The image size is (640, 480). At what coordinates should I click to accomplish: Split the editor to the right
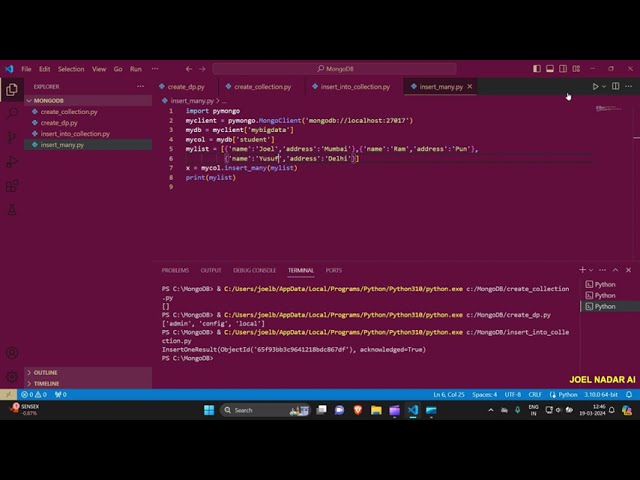[x=616, y=86]
